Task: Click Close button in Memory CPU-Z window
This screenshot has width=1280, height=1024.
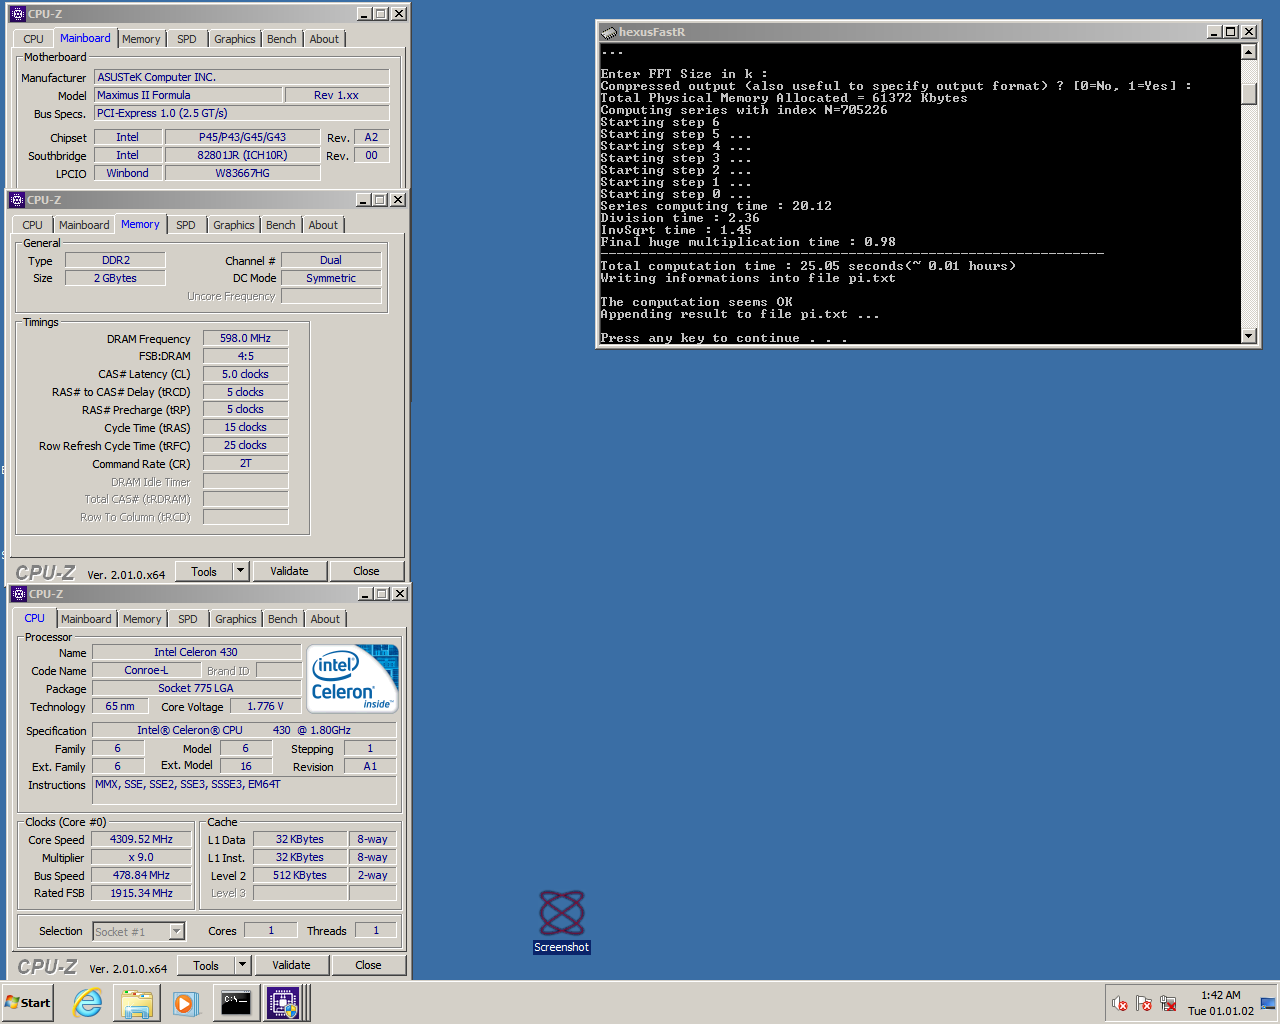Action: pos(366,571)
